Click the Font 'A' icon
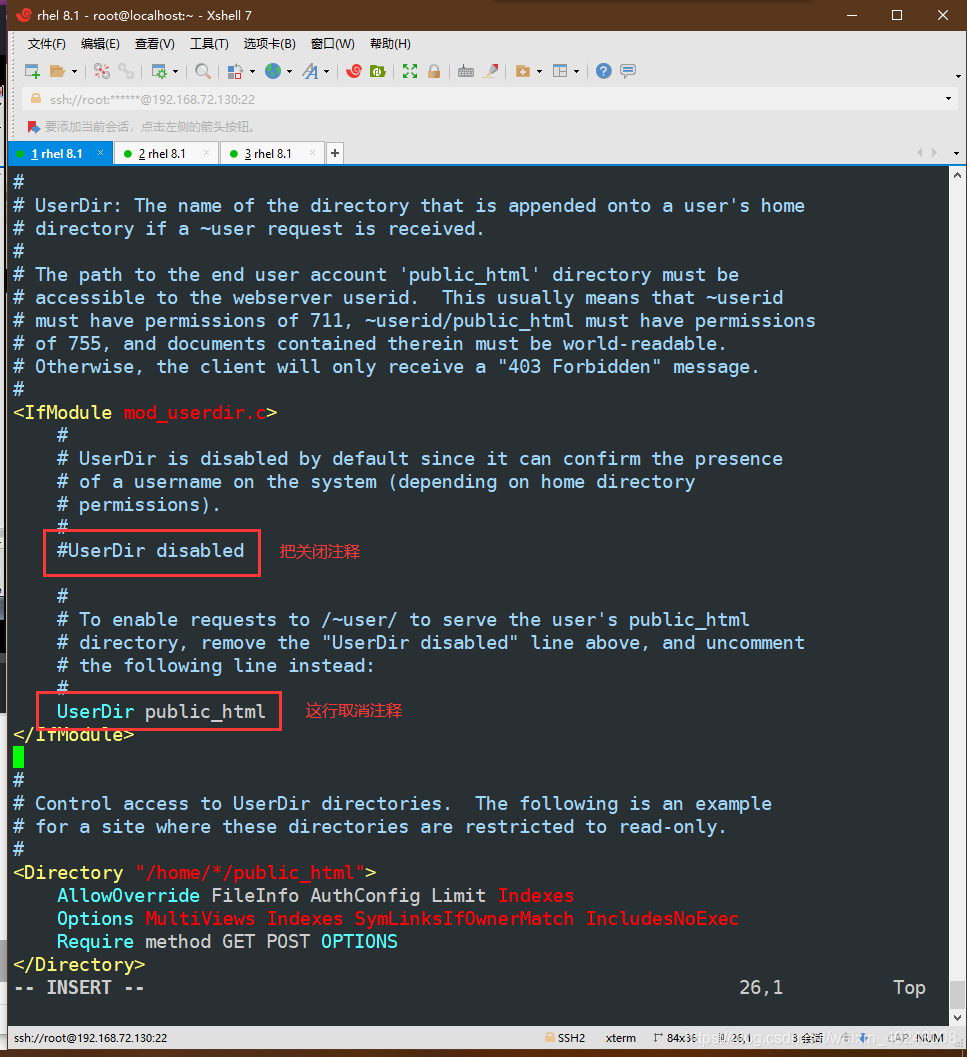967x1057 pixels. click(x=310, y=71)
